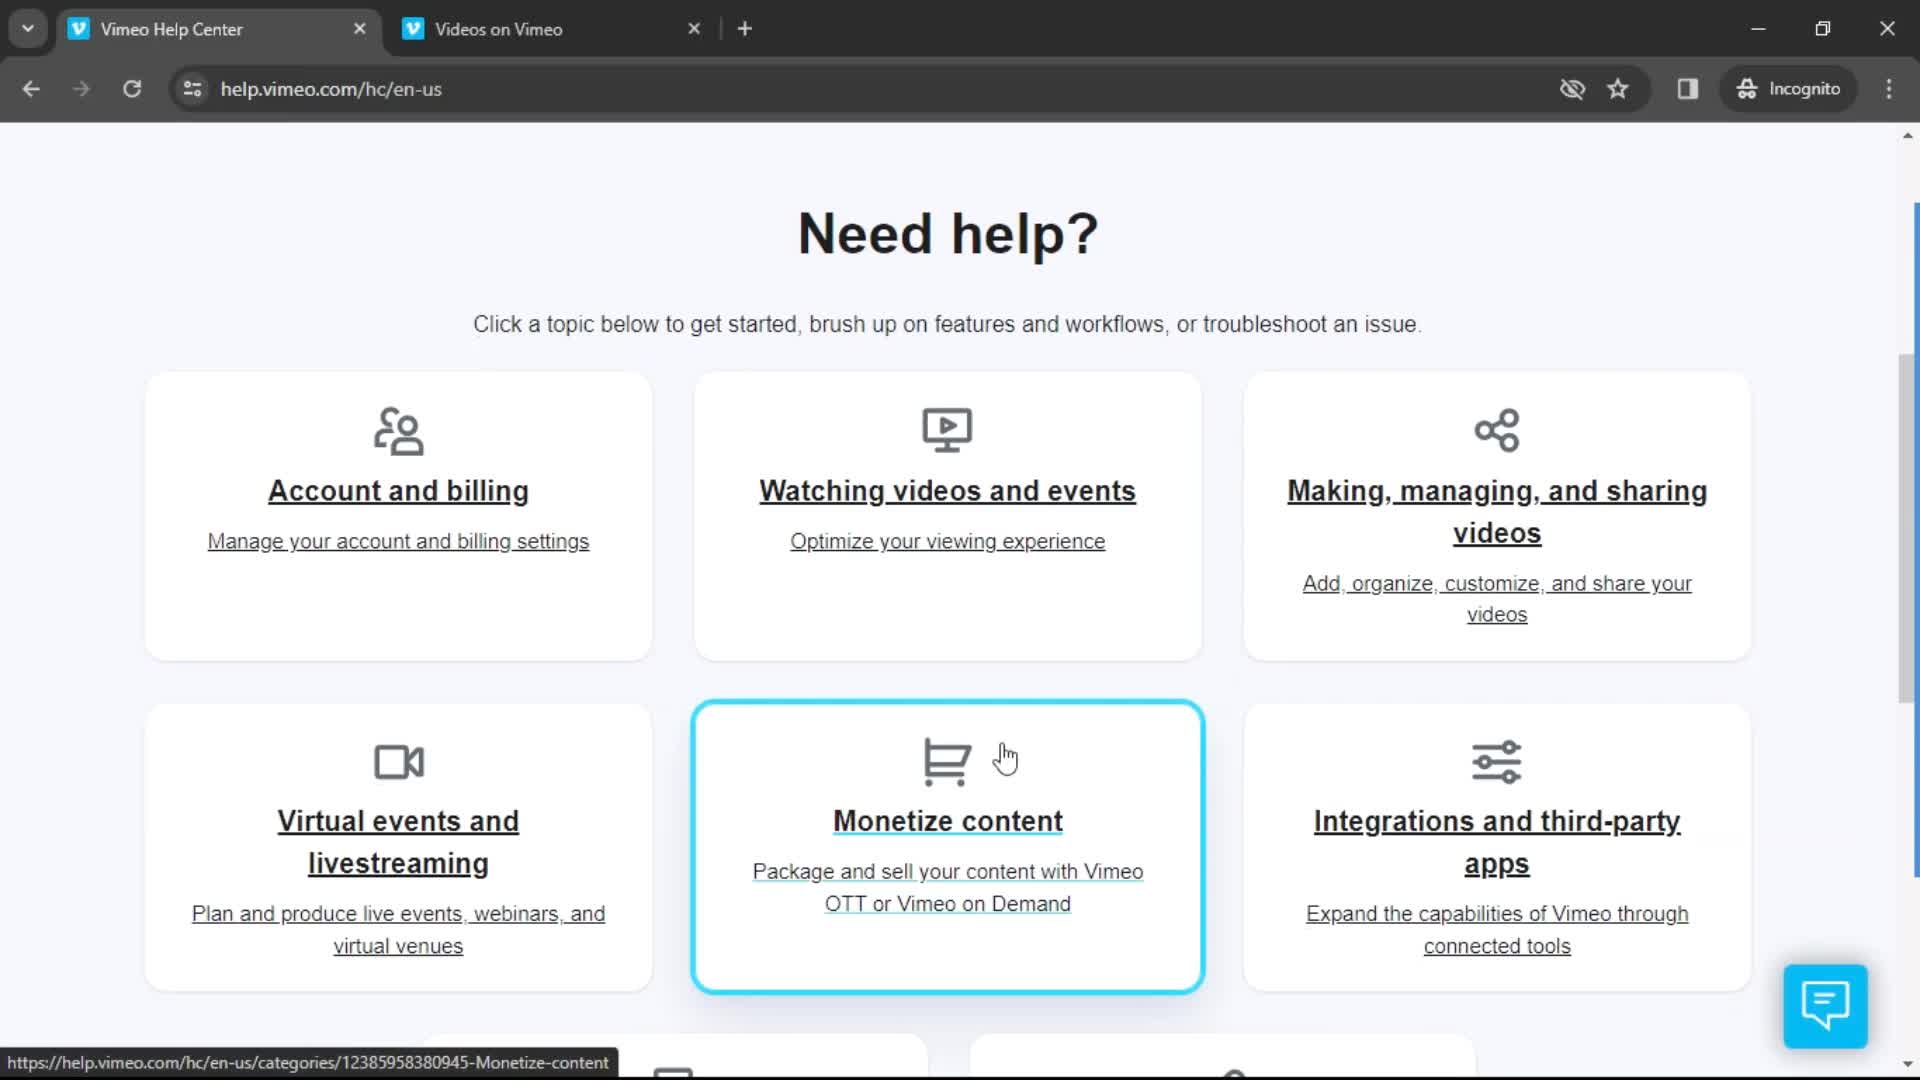Image resolution: width=1920 pixels, height=1080 pixels.
Task: Open the Incognito profile indicator
Action: pos(1789,89)
